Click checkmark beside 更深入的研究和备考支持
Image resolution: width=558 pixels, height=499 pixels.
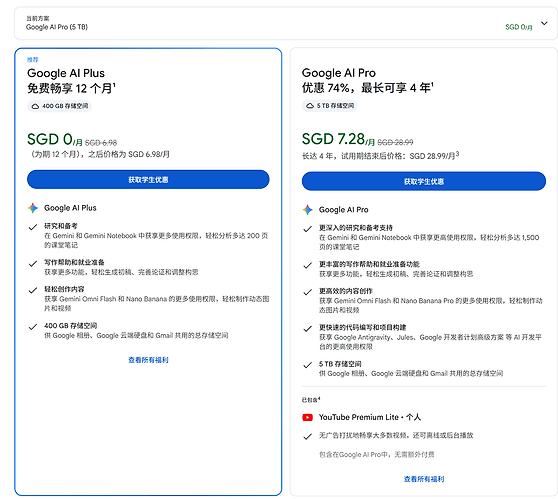coord(307,229)
